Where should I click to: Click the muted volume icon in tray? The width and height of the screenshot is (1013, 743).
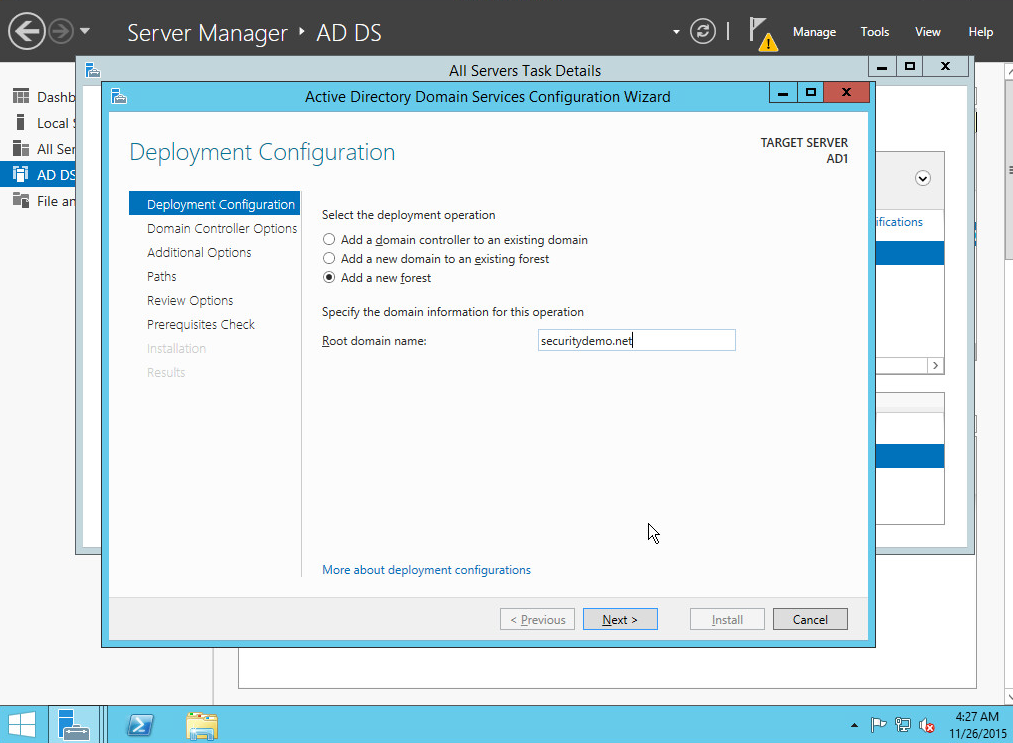tap(926, 726)
